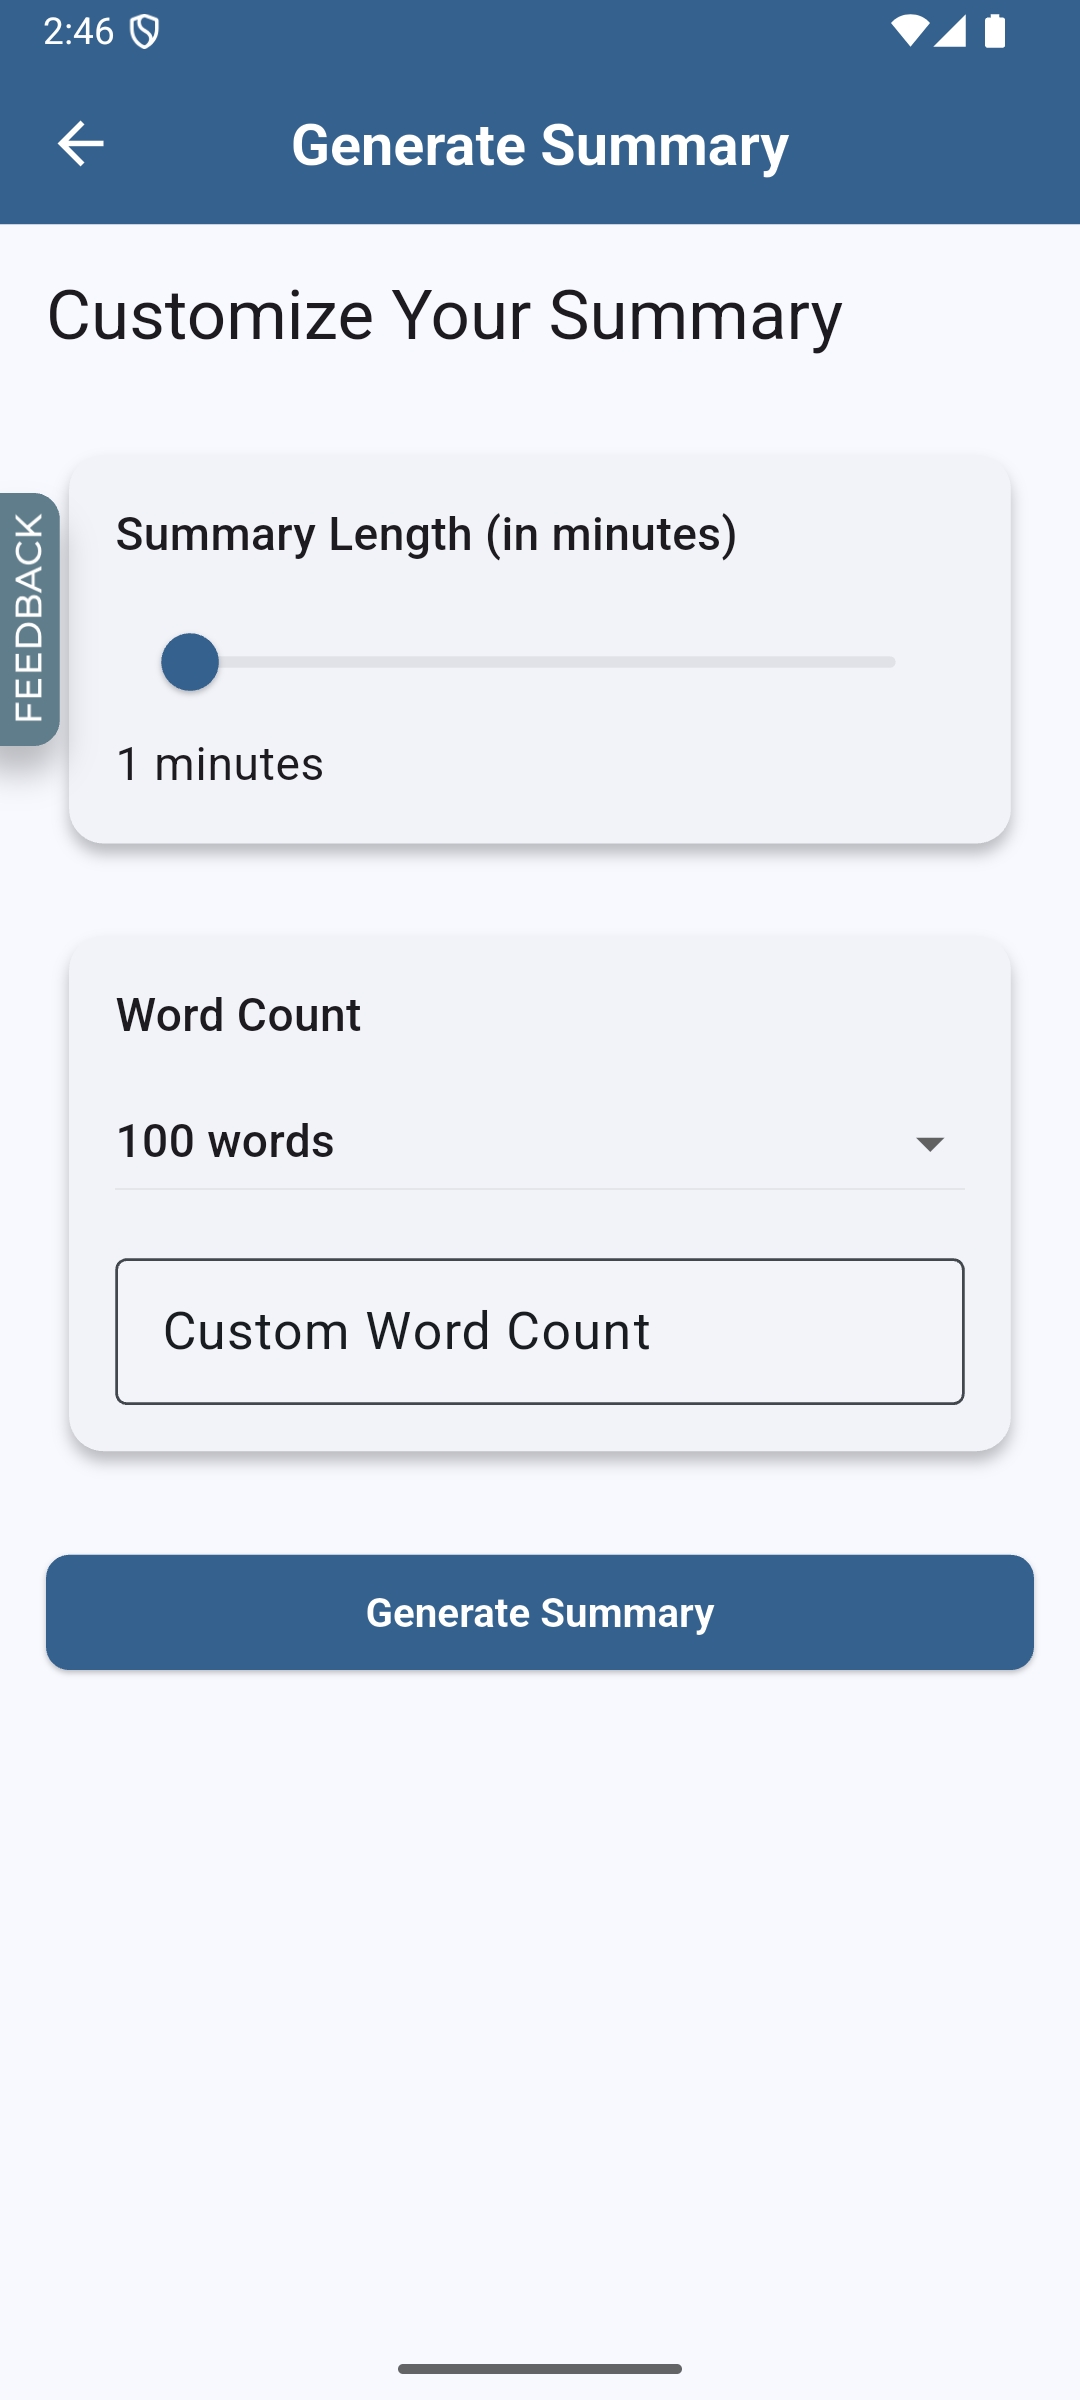
Task: Tap the 1 minutes value text
Action: click(220, 764)
